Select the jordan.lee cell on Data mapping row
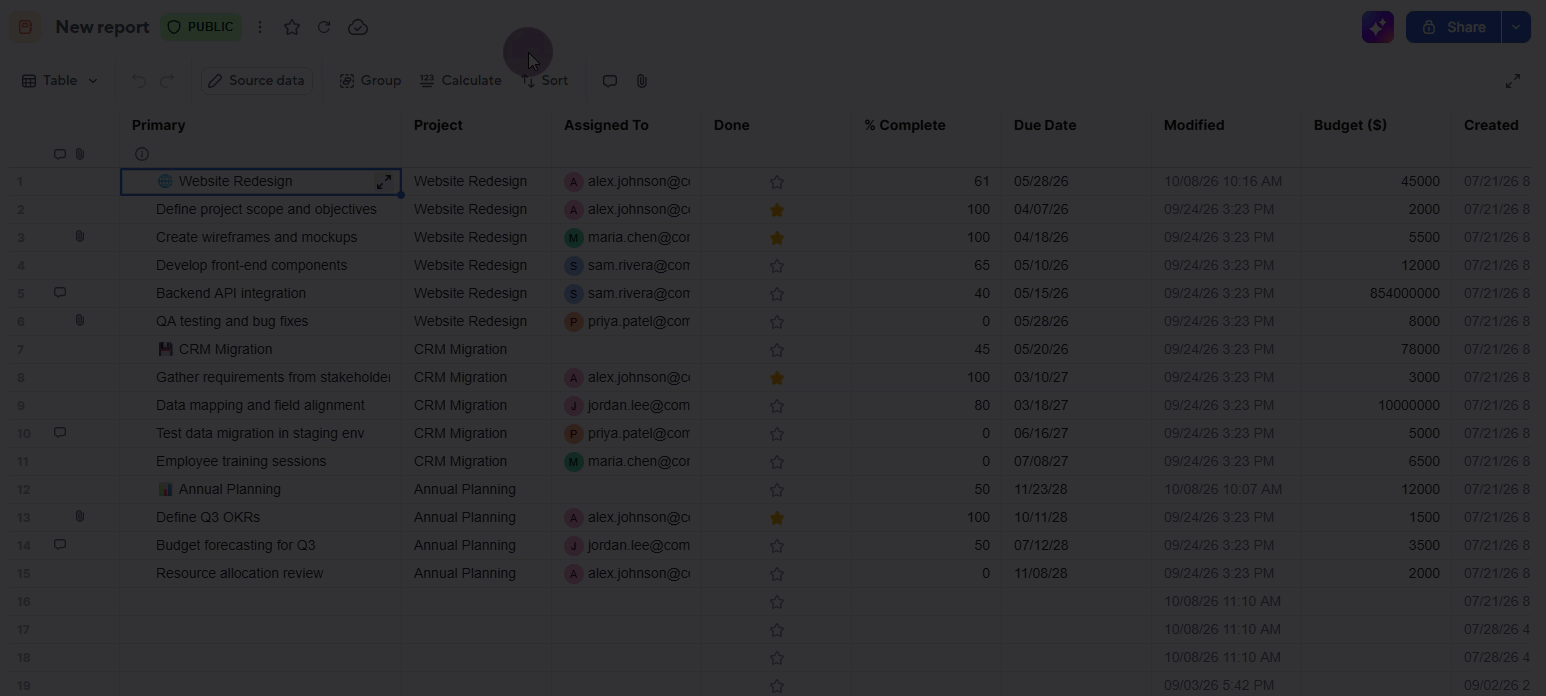 pyautogui.click(x=626, y=405)
